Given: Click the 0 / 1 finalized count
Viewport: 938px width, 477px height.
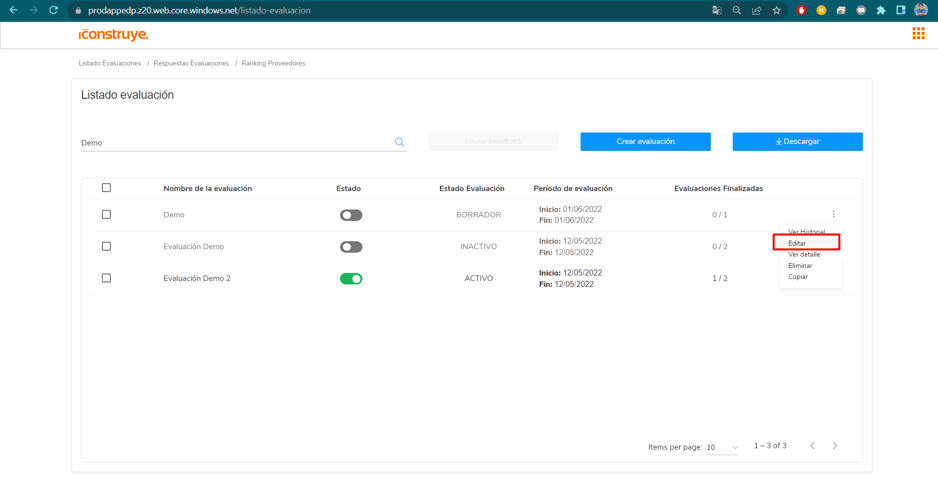Looking at the screenshot, I should 720,215.
